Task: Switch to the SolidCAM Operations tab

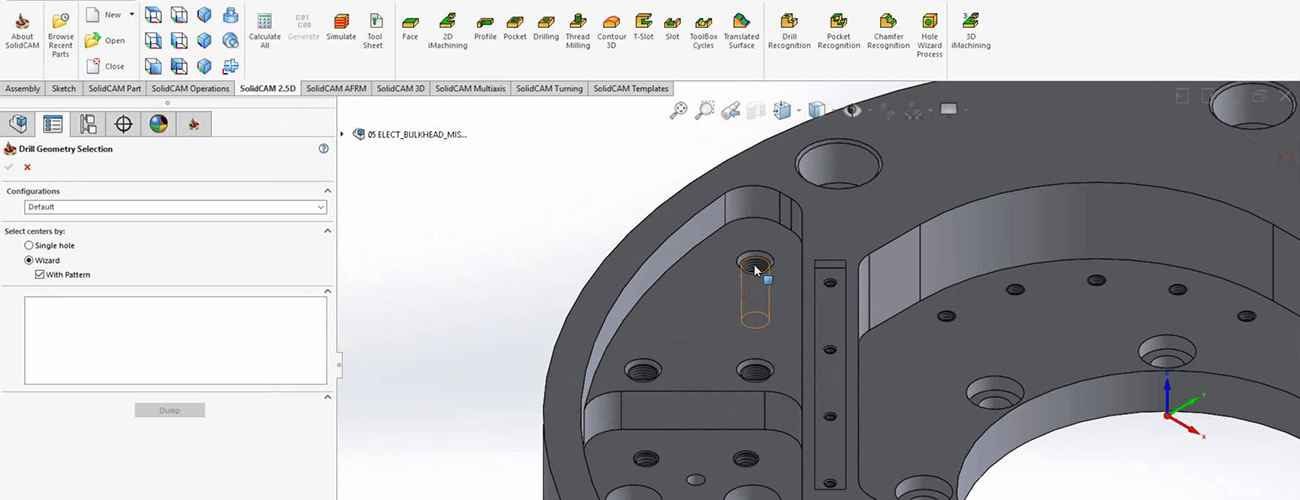Action: pos(190,88)
